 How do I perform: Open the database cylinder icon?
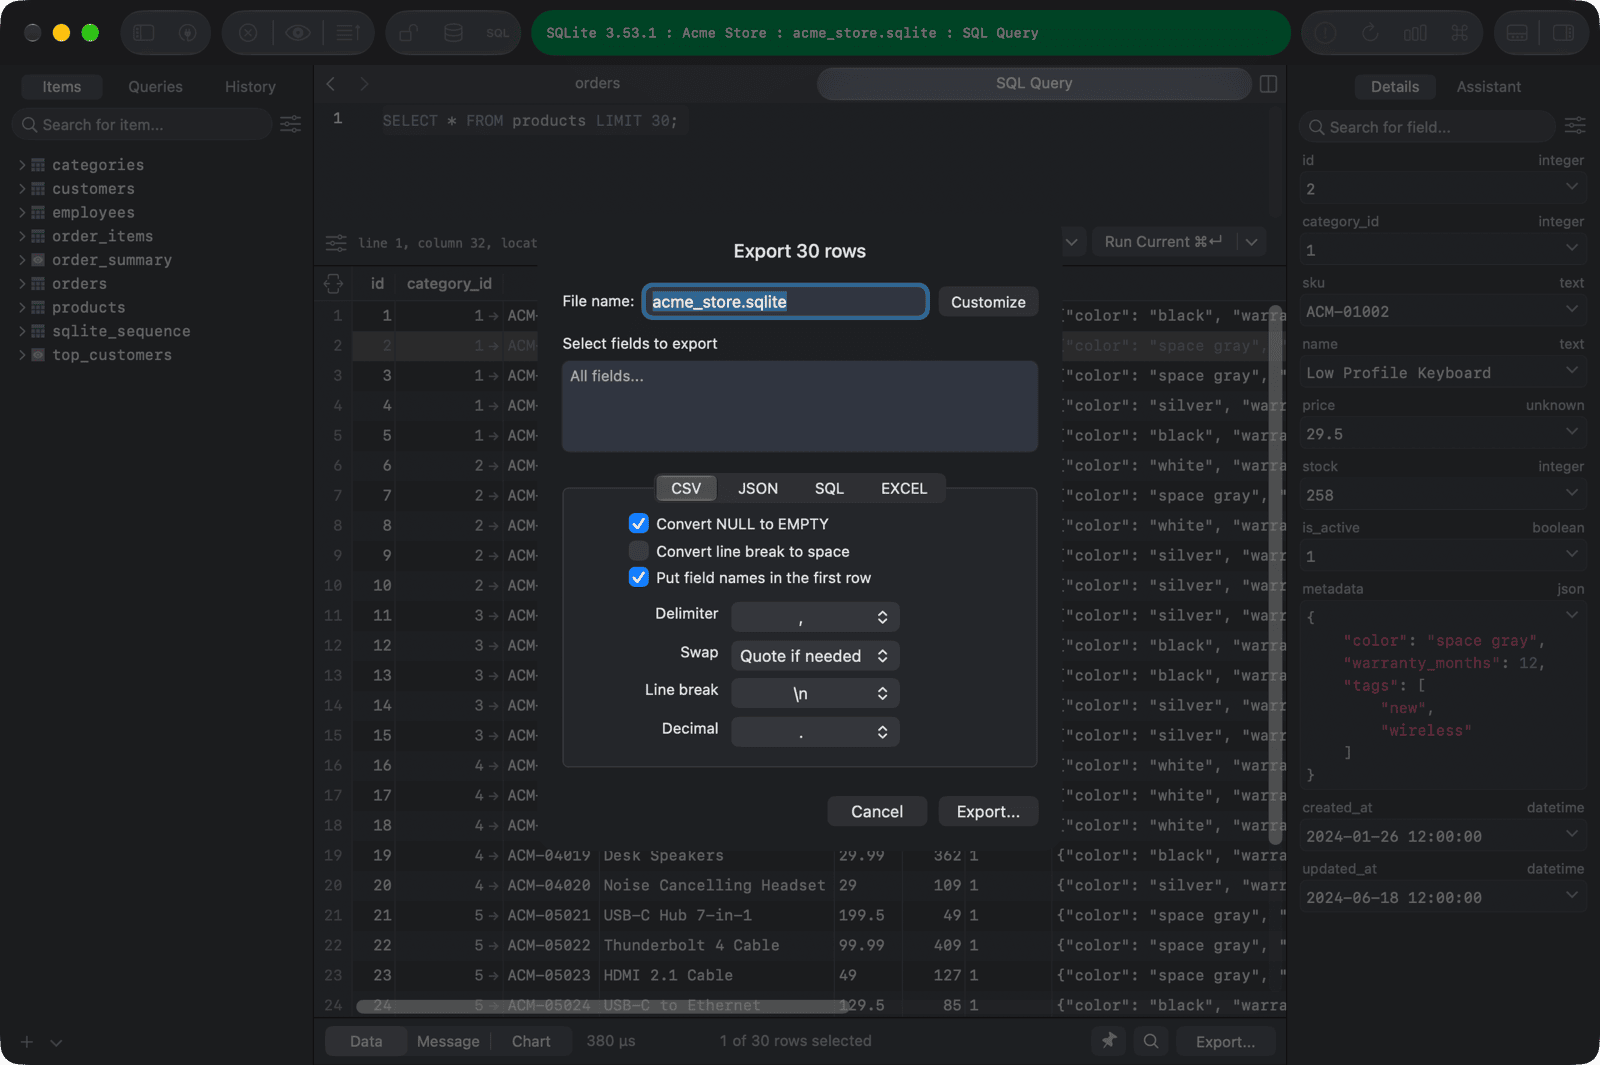tap(453, 33)
